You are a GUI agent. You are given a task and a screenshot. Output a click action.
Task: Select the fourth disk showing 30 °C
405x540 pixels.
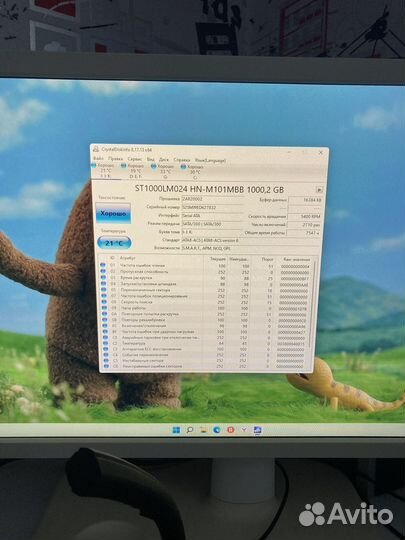pyautogui.click(x=194, y=171)
